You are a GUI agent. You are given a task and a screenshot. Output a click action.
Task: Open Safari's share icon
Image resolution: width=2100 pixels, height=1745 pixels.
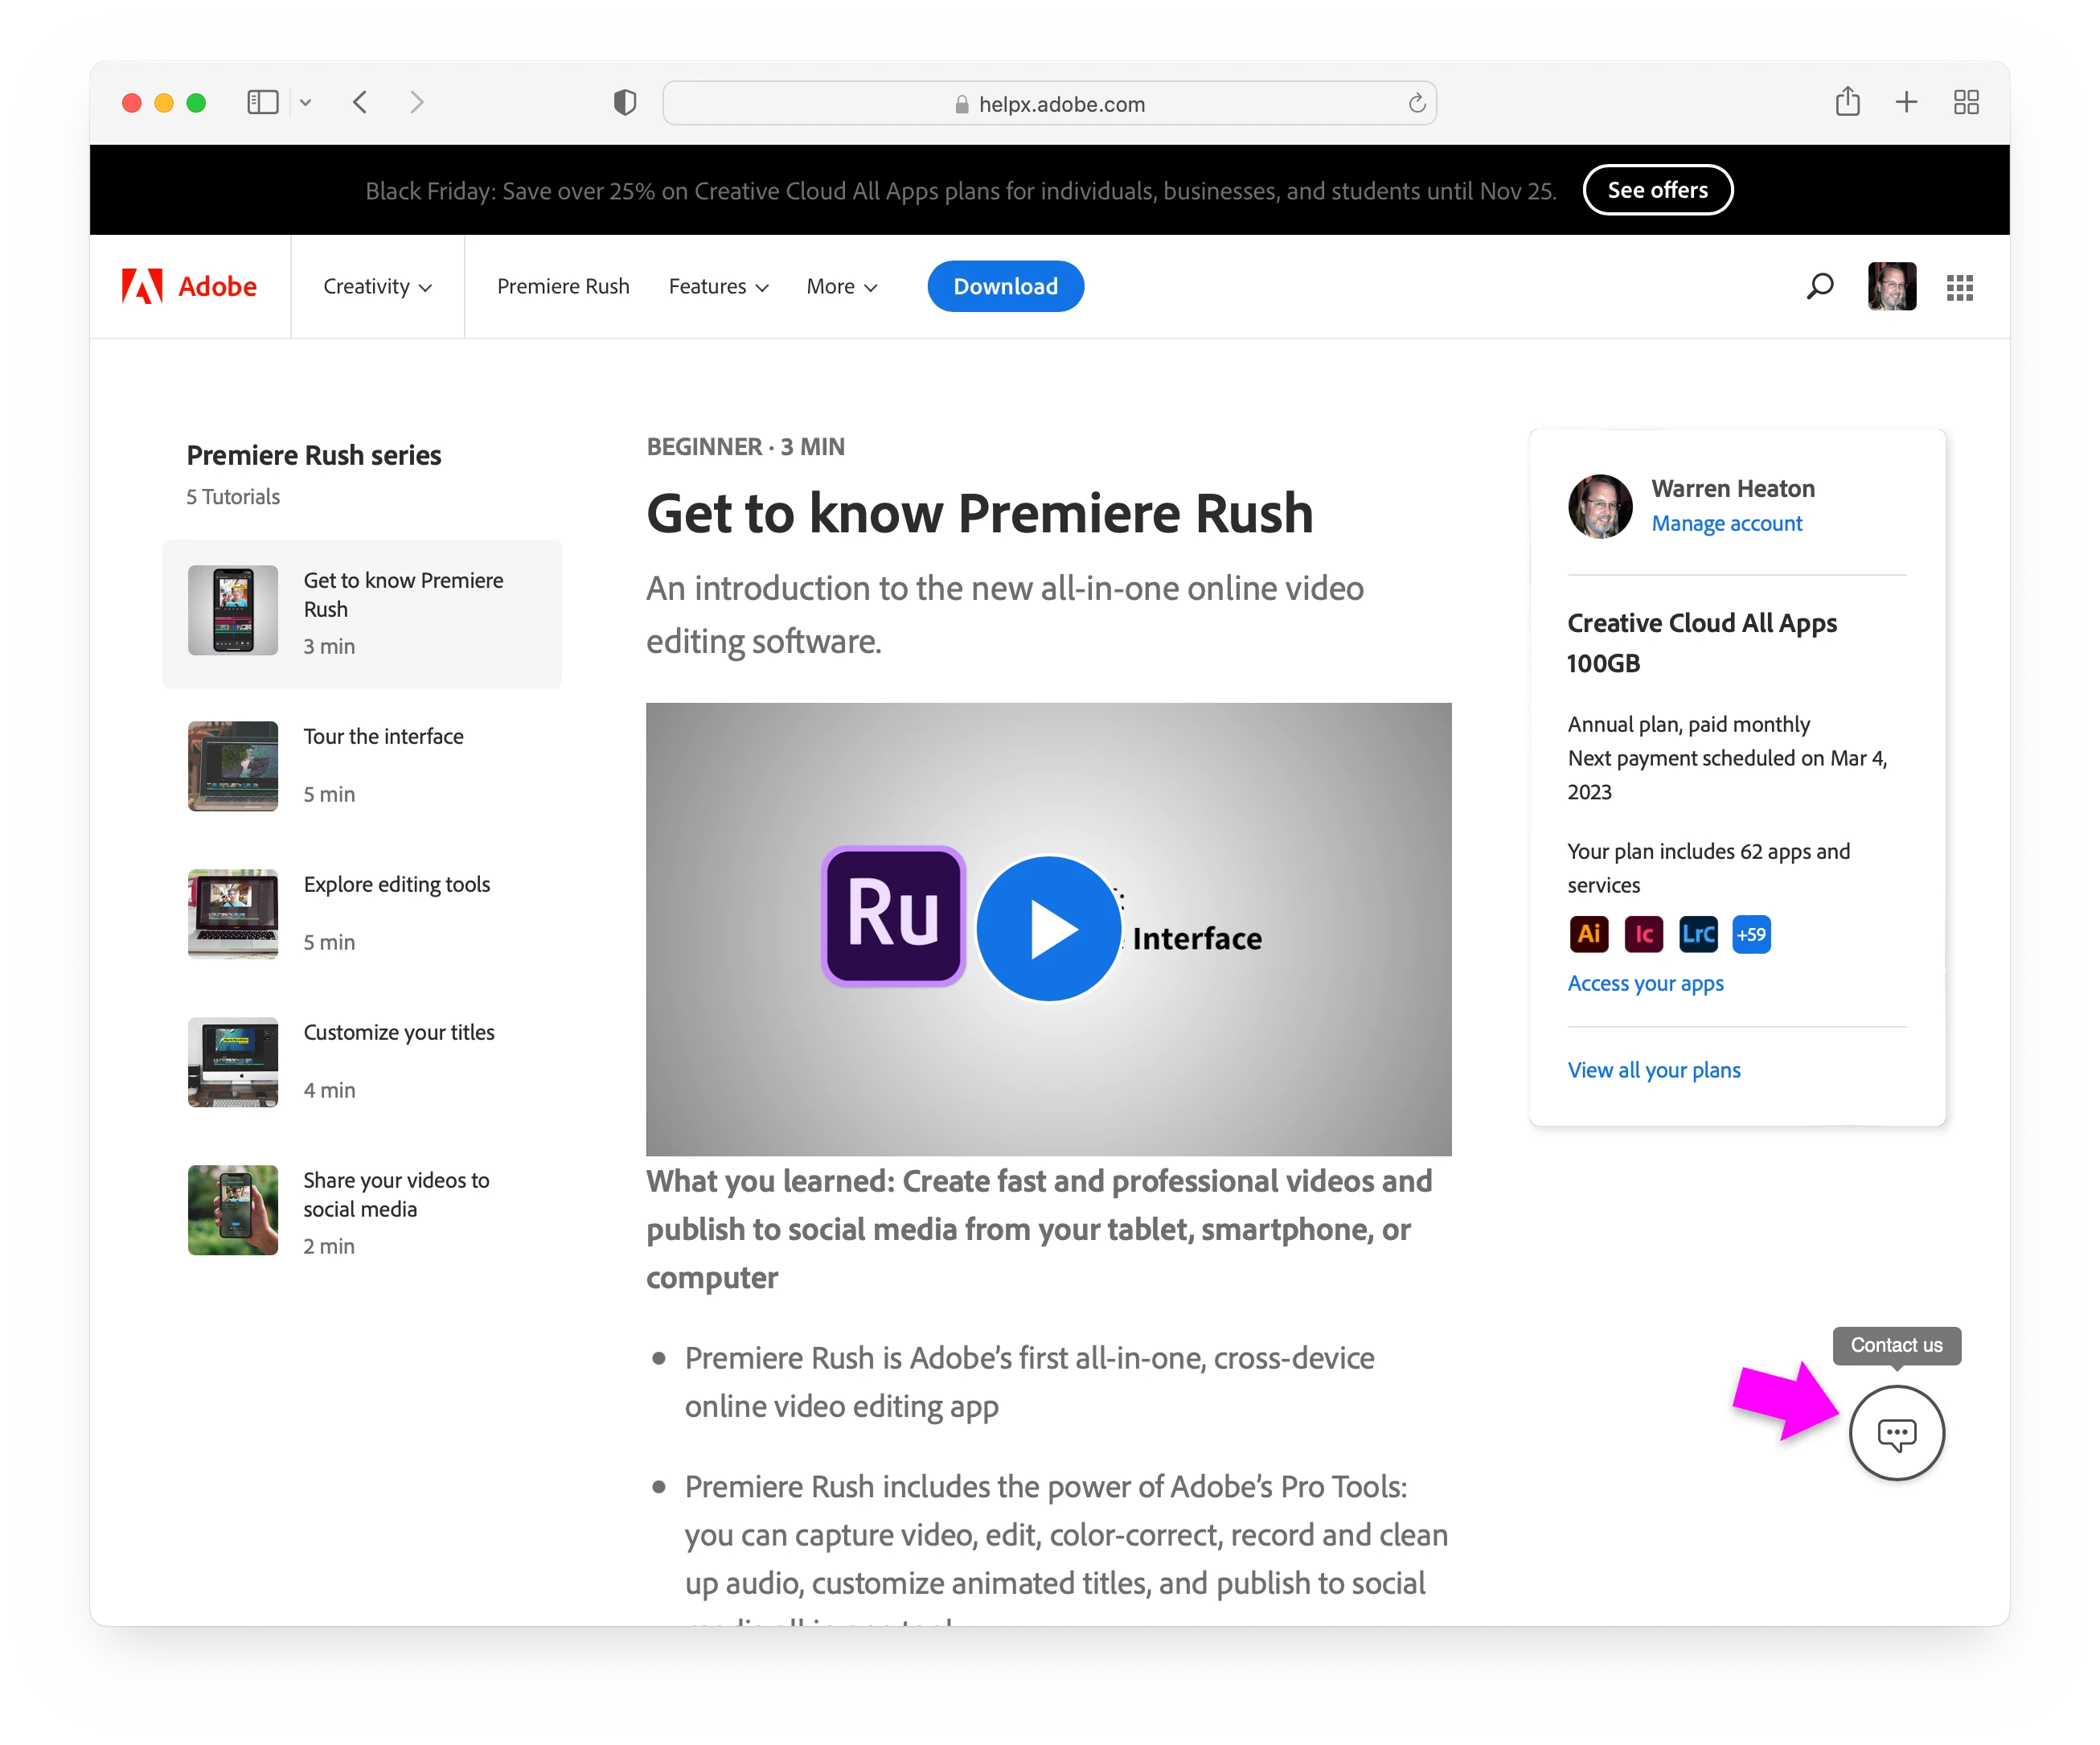coord(1847,102)
